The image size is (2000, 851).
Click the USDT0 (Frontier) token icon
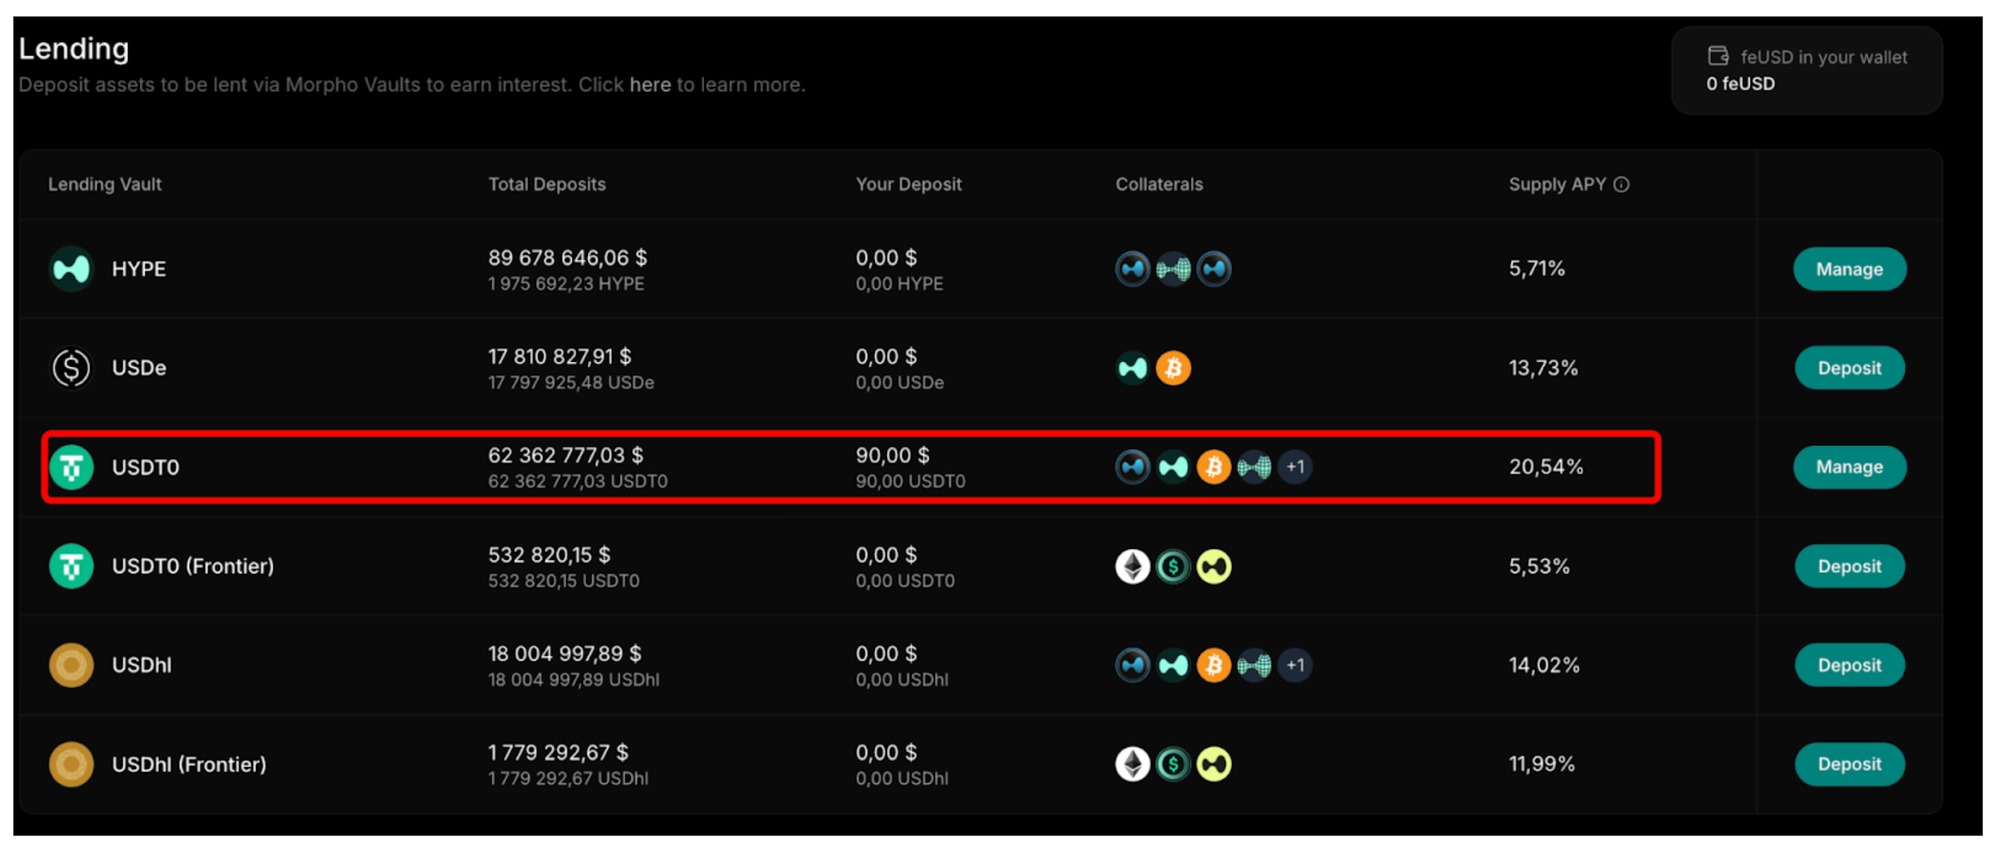pyautogui.click(x=71, y=566)
